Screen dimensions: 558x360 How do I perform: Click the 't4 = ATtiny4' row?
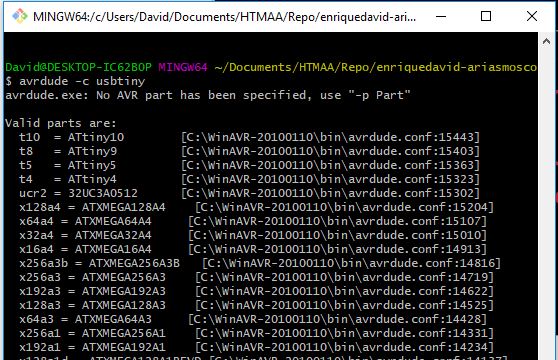tap(249, 179)
